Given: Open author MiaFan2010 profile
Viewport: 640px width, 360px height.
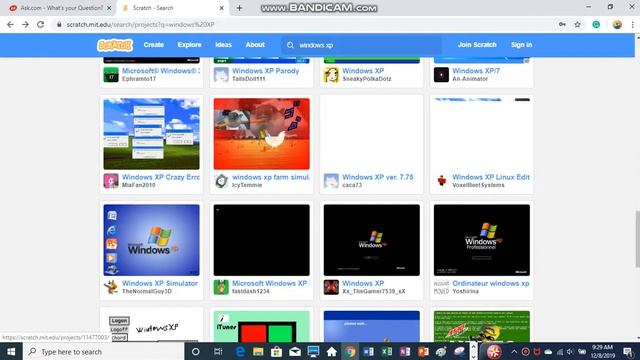Looking at the screenshot, I should click(139, 185).
